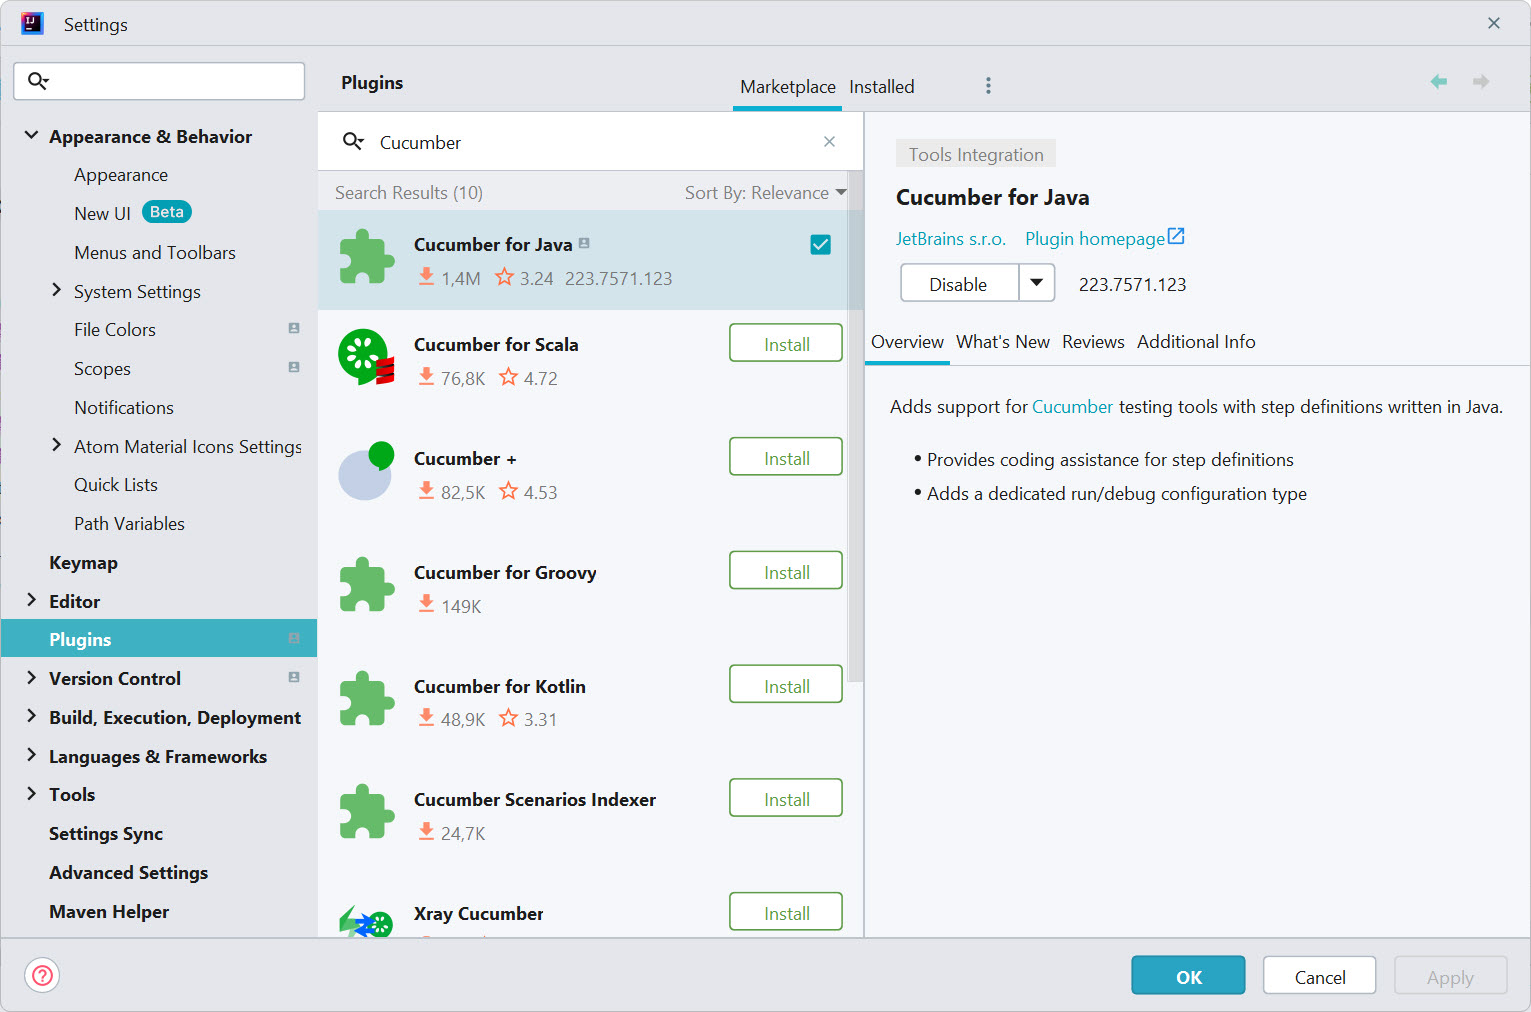The image size is (1531, 1012).
Task: Click the external link icon by Plugin homepage
Action: click(1176, 237)
